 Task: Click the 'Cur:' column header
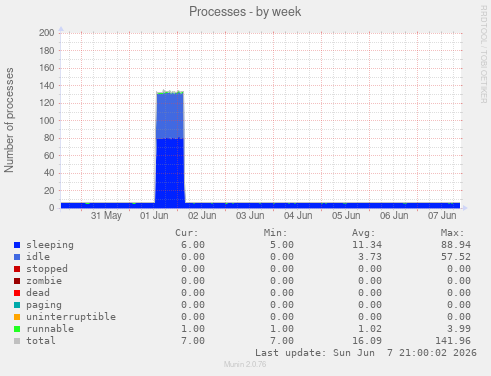(187, 233)
